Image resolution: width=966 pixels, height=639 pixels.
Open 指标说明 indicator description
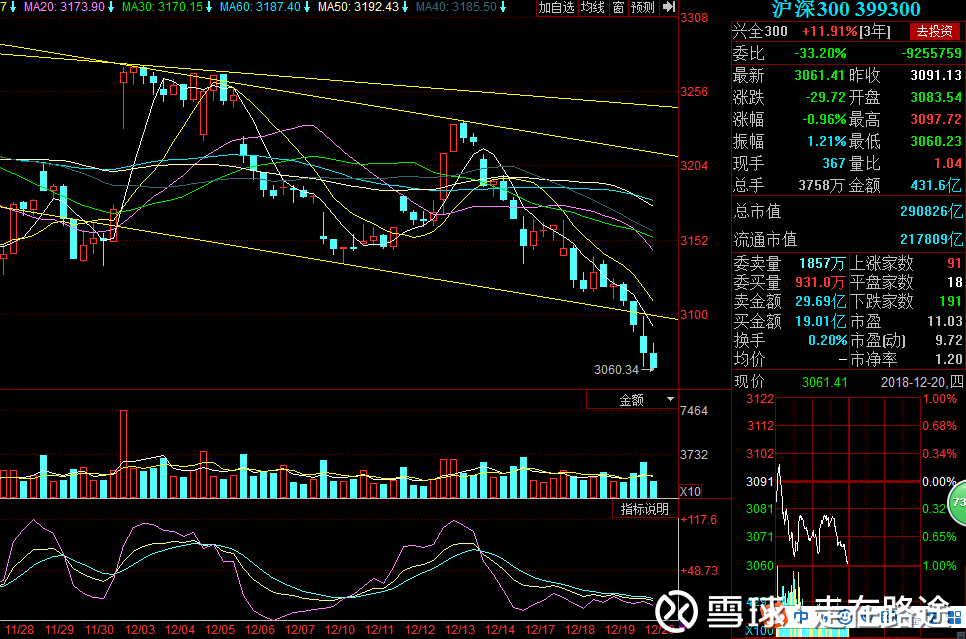pos(644,508)
